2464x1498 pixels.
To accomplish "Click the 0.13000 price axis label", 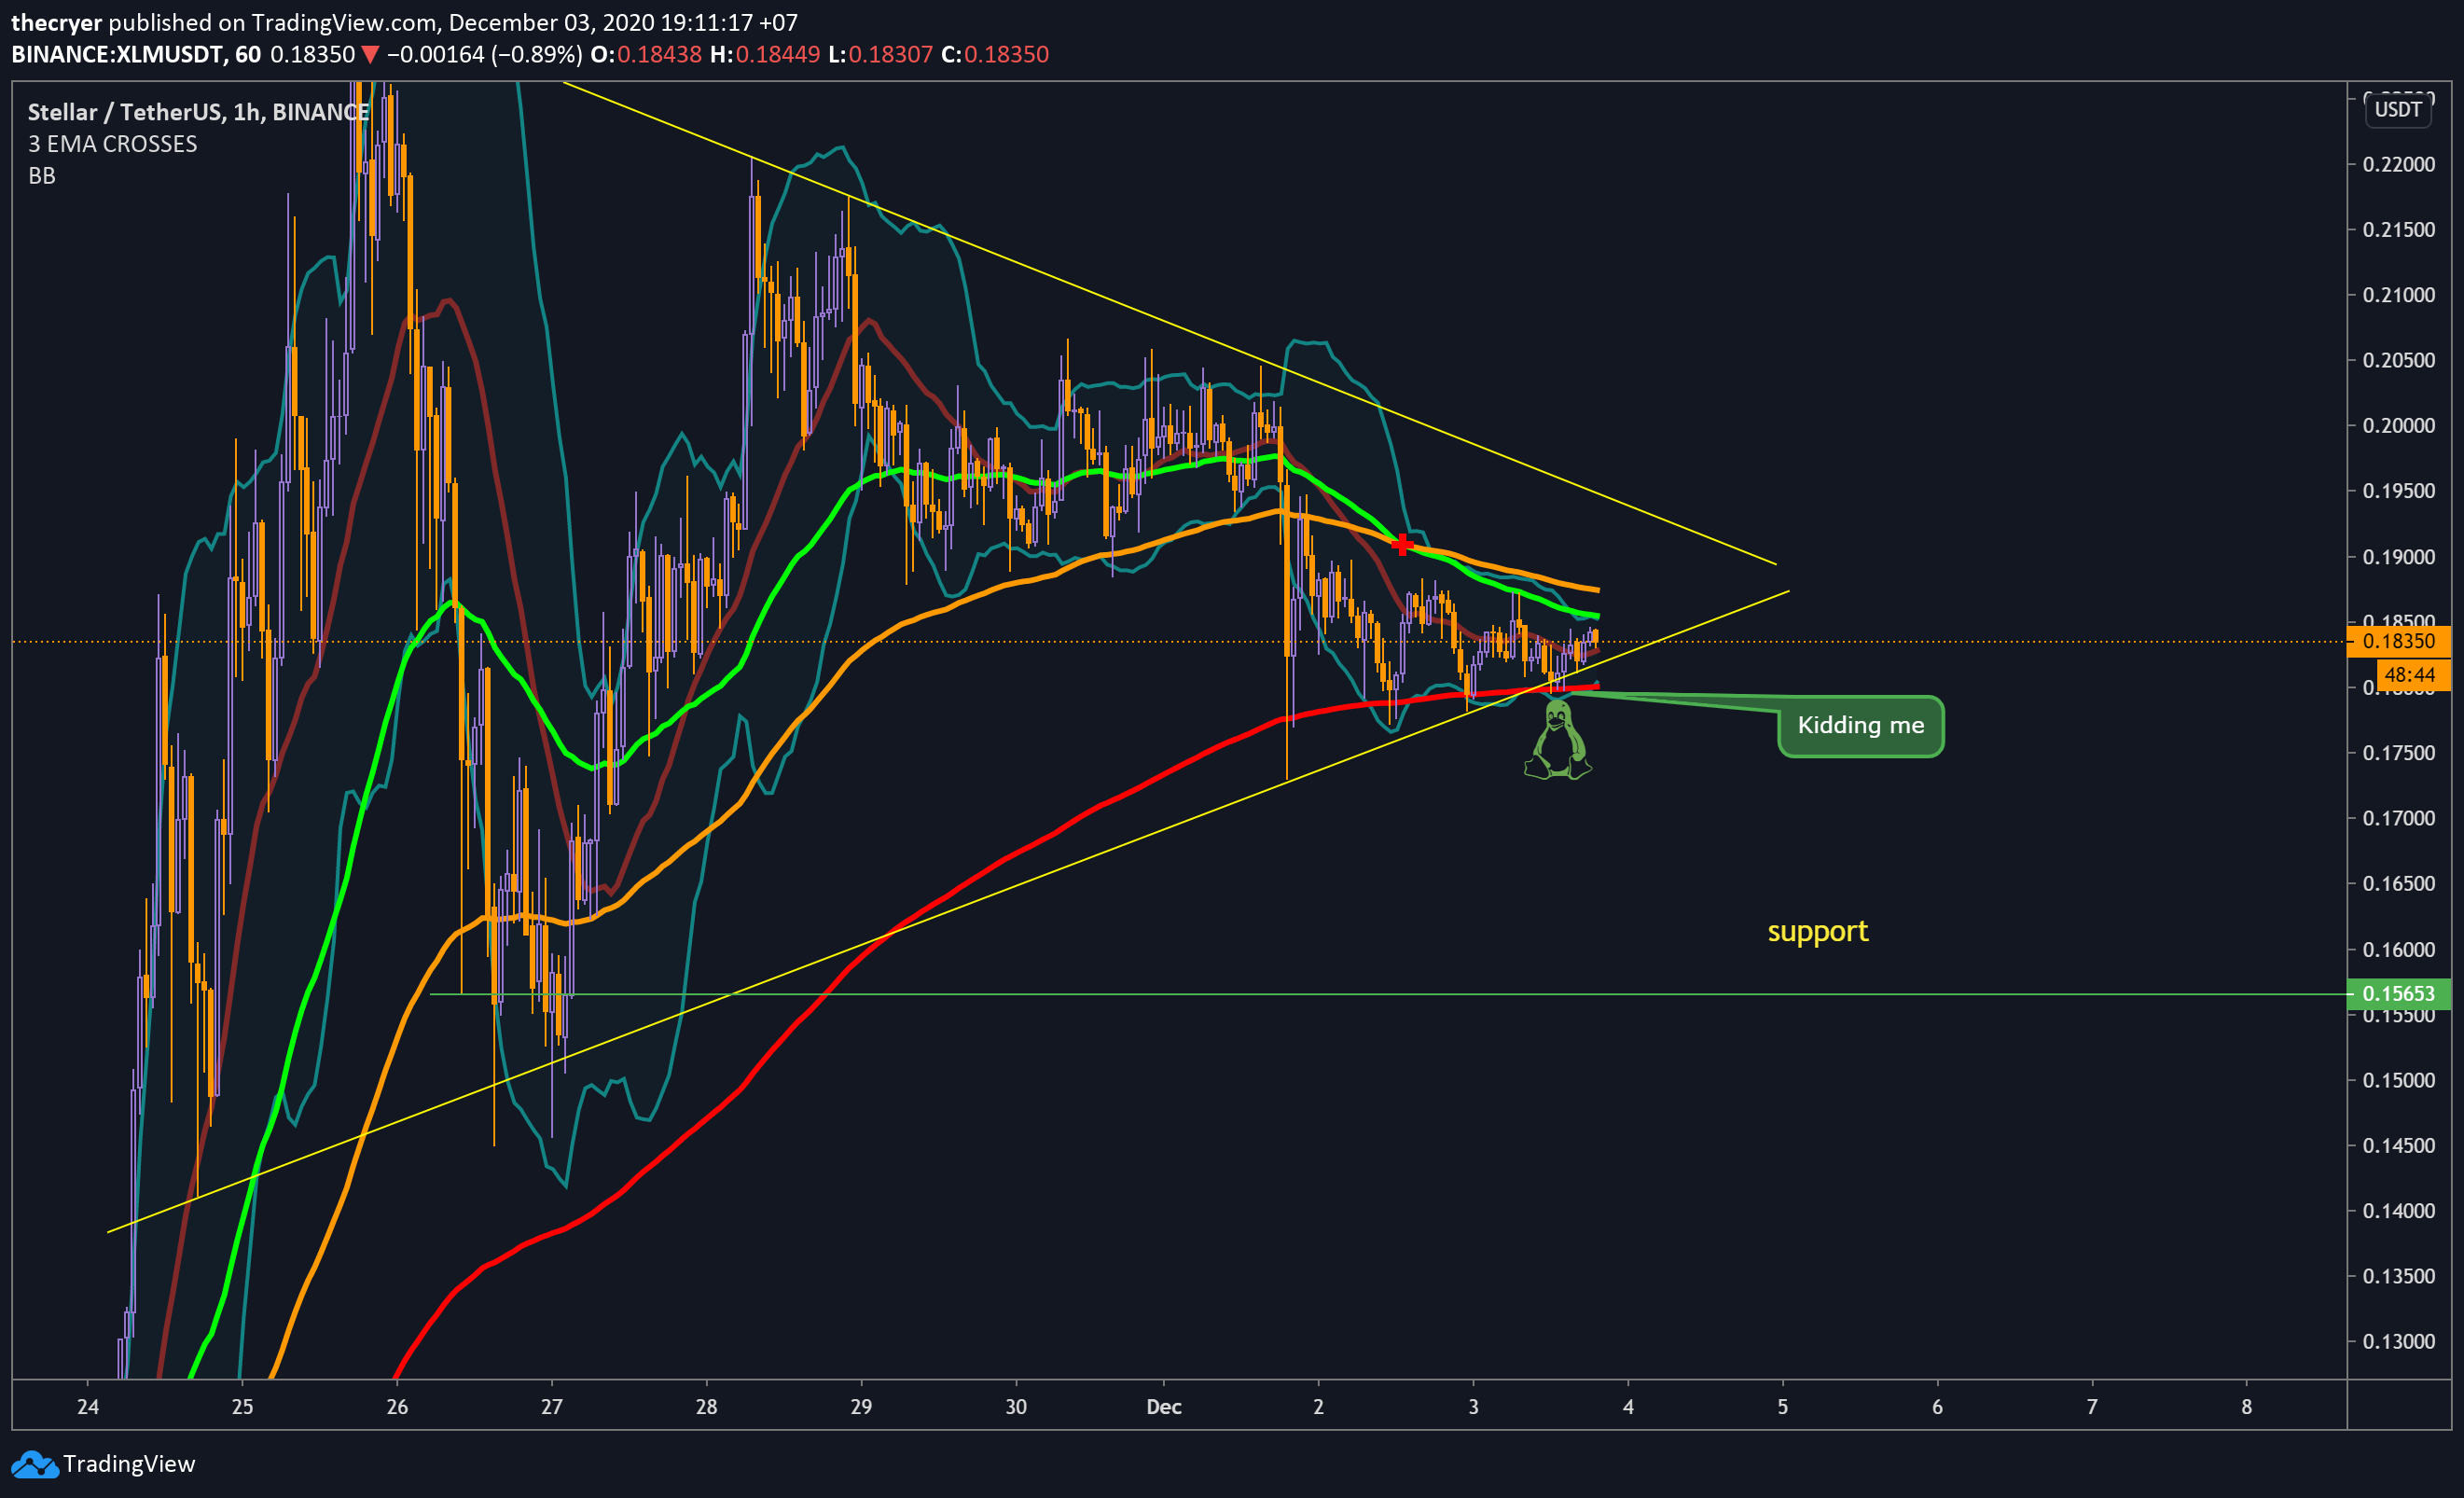I will point(2398,1342).
